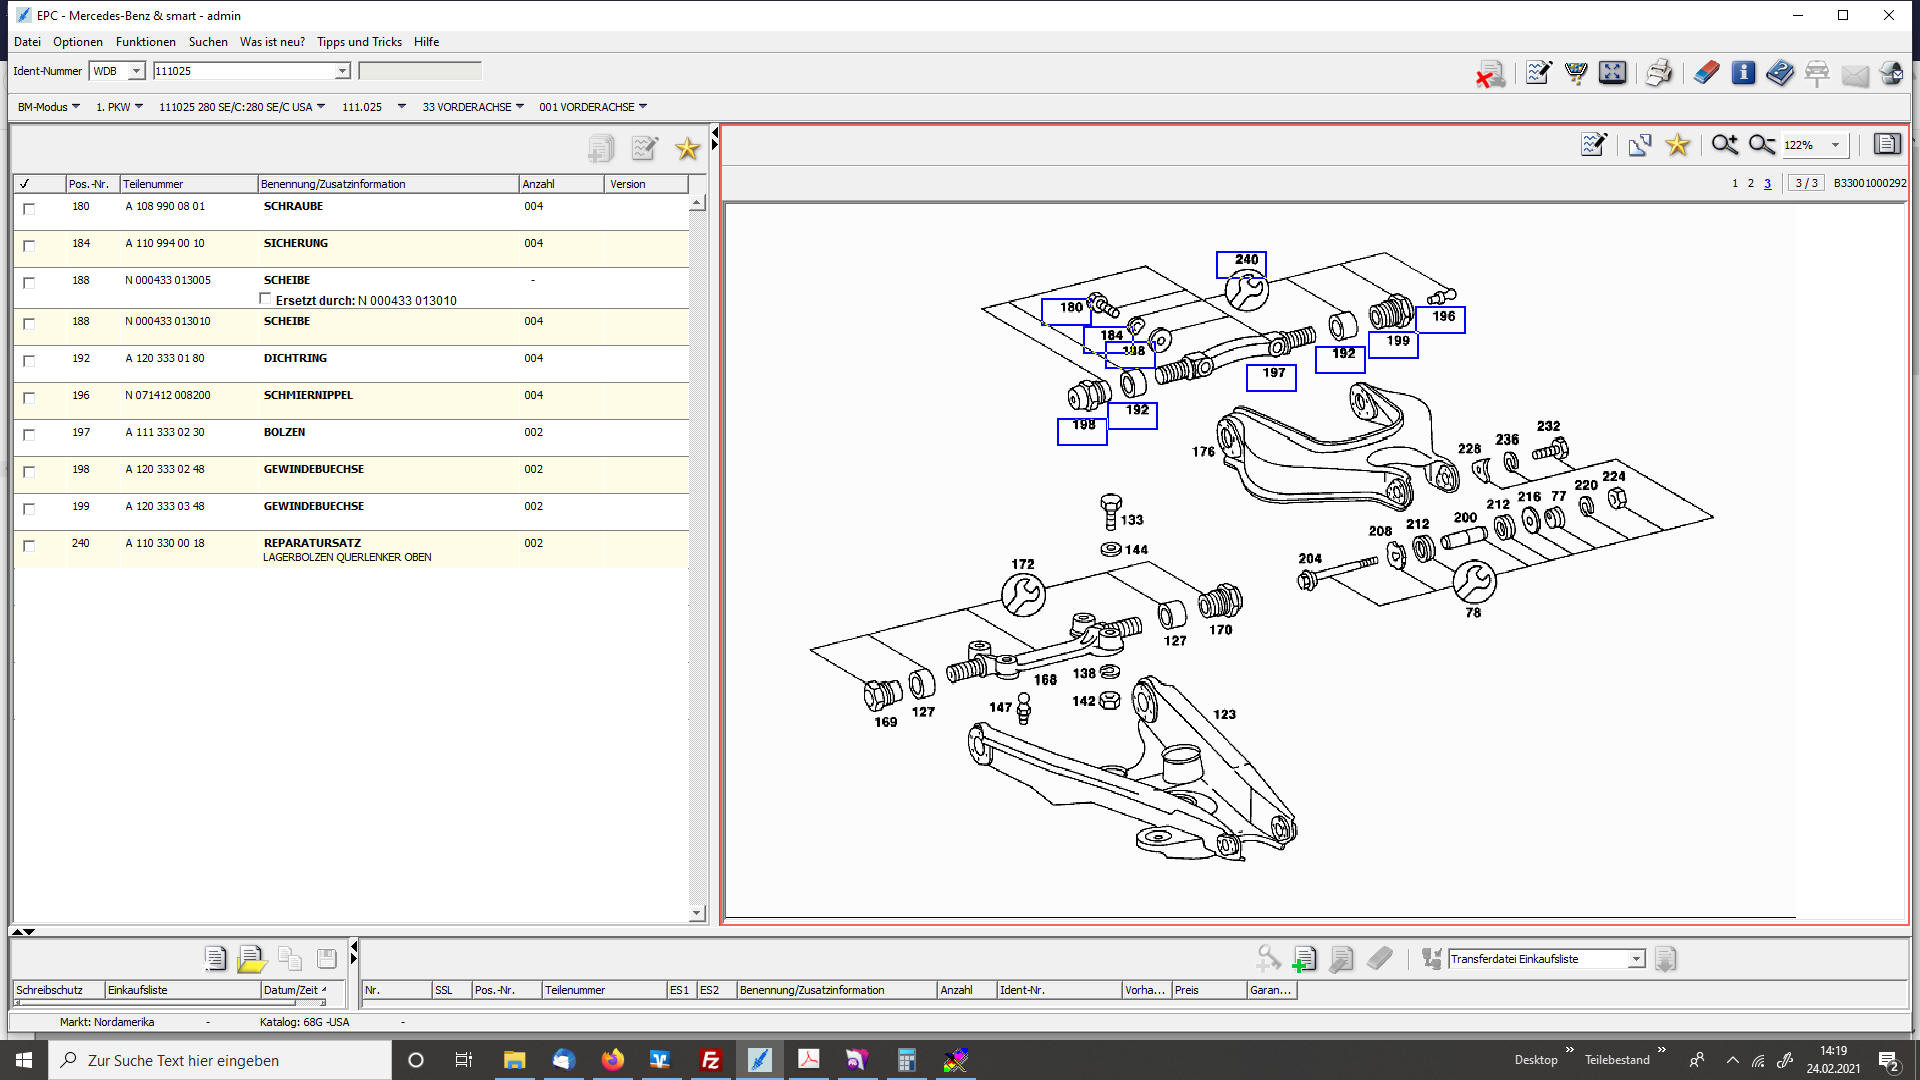Check the box for position 197 BOLZEN
The height and width of the screenshot is (1080, 1920).
pyautogui.click(x=29, y=434)
